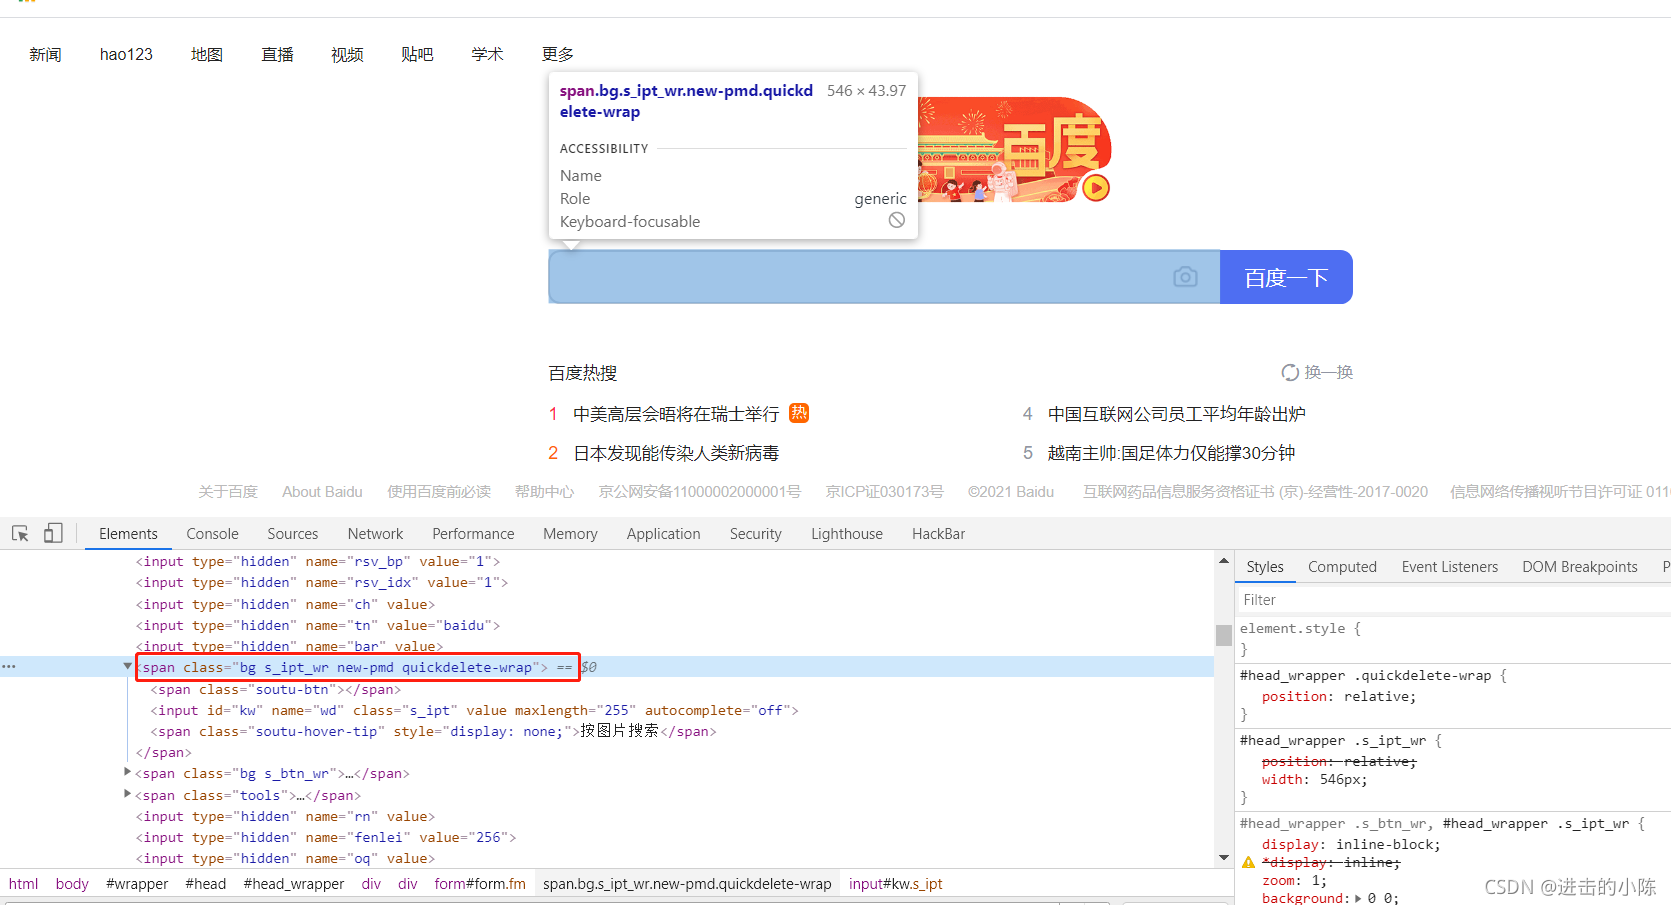
Task: Open the Event Listeners pane tab
Action: coord(1449,567)
